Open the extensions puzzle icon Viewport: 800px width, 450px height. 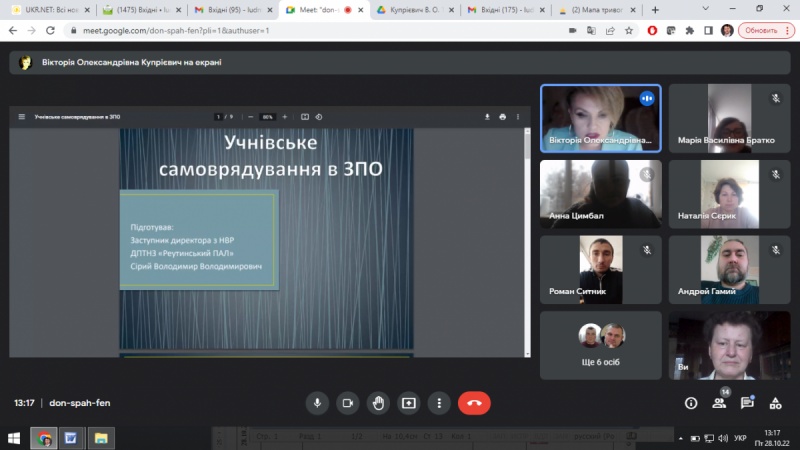[x=690, y=31]
